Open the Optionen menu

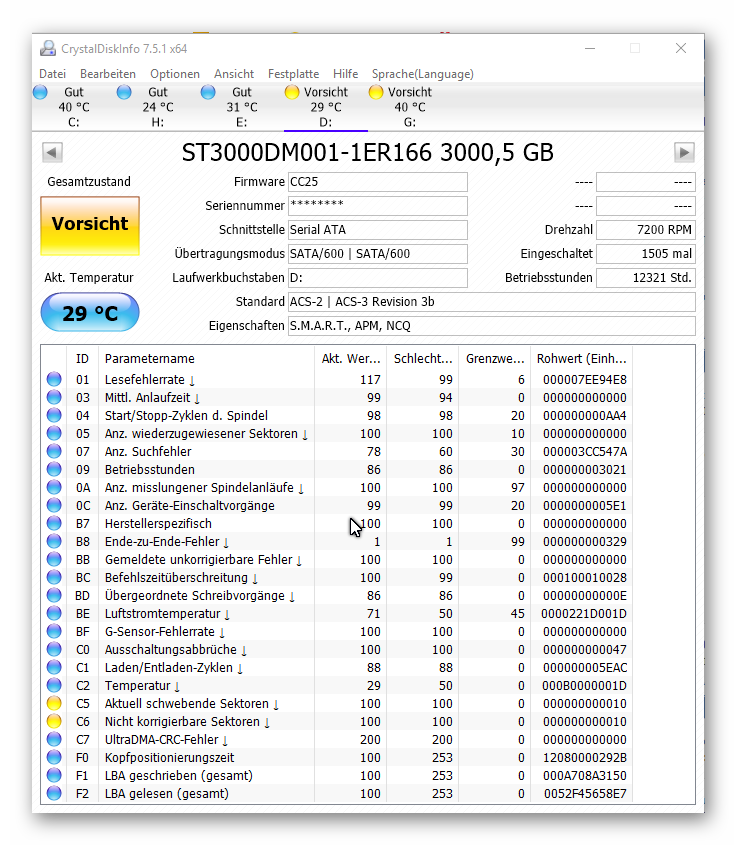click(175, 74)
